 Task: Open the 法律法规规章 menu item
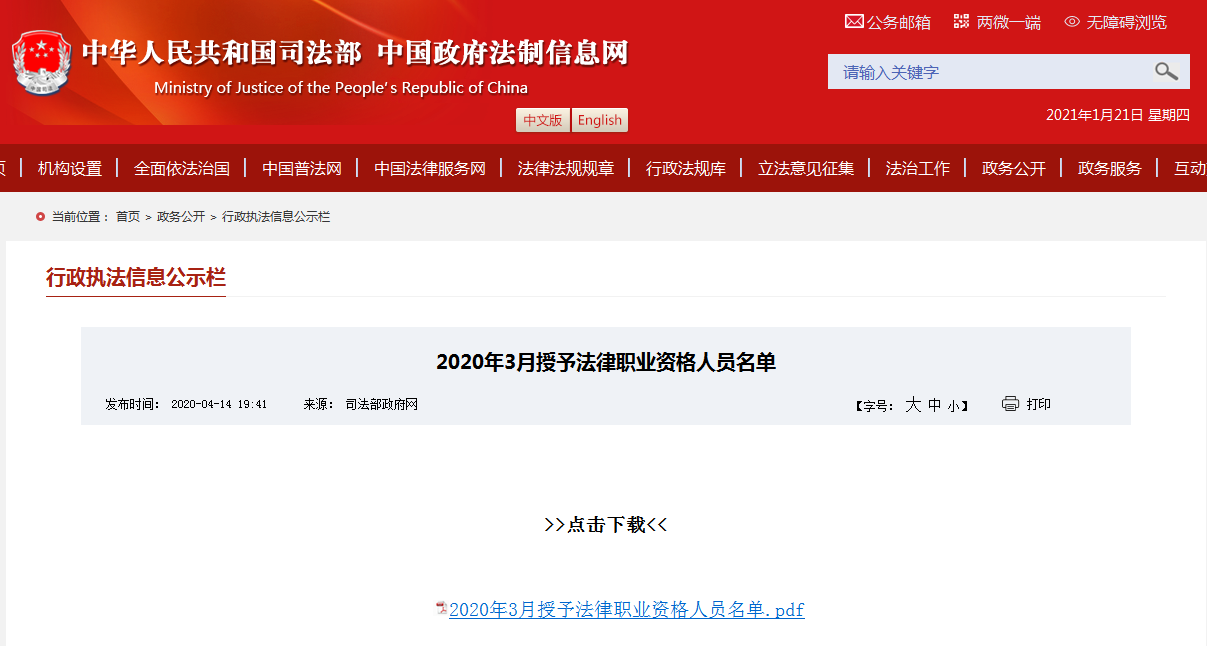pyautogui.click(x=566, y=168)
